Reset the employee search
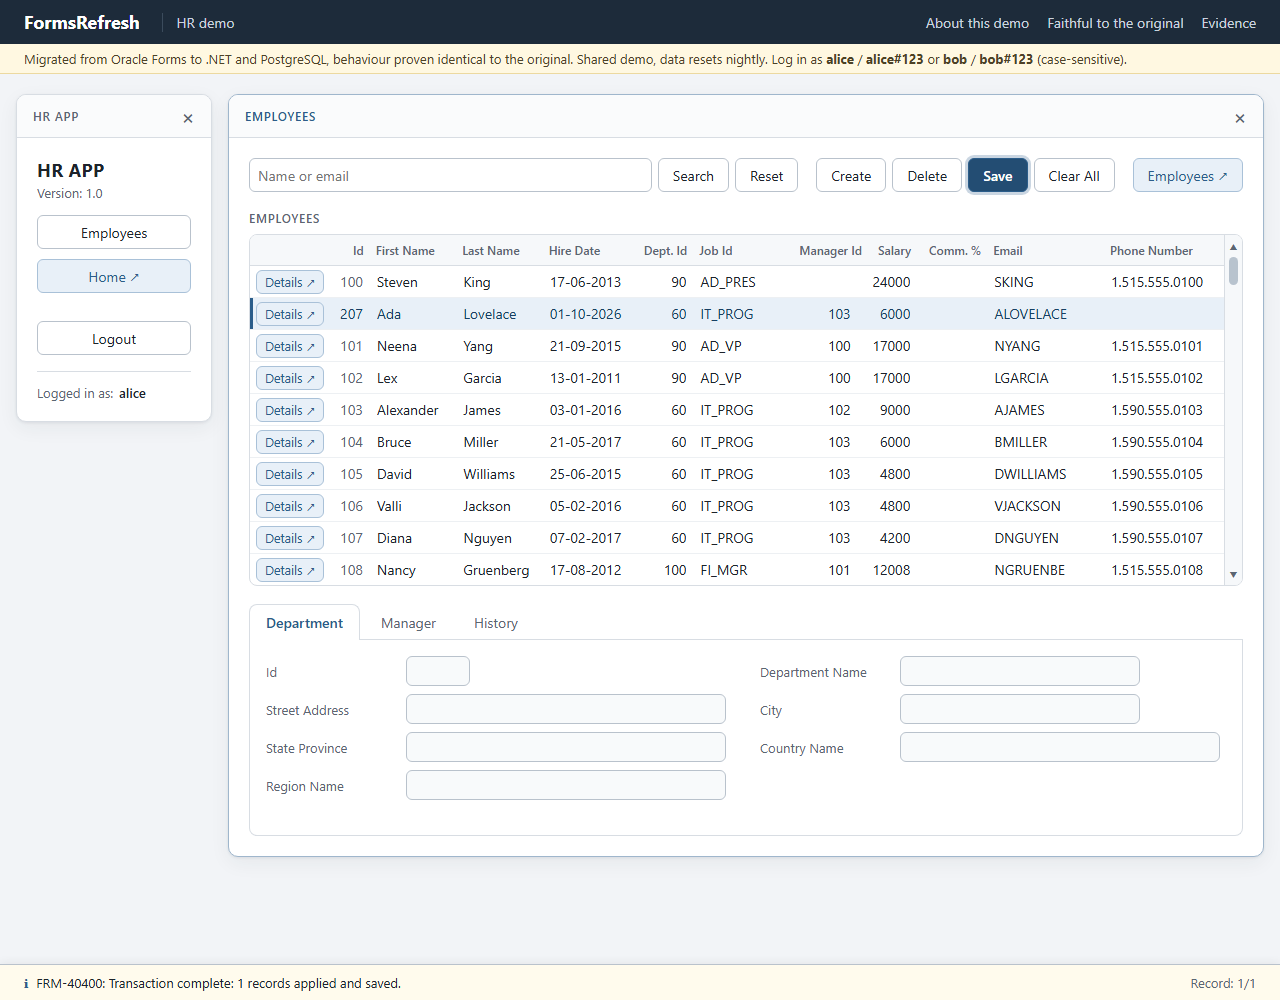The image size is (1280, 1000). [x=766, y=176]
